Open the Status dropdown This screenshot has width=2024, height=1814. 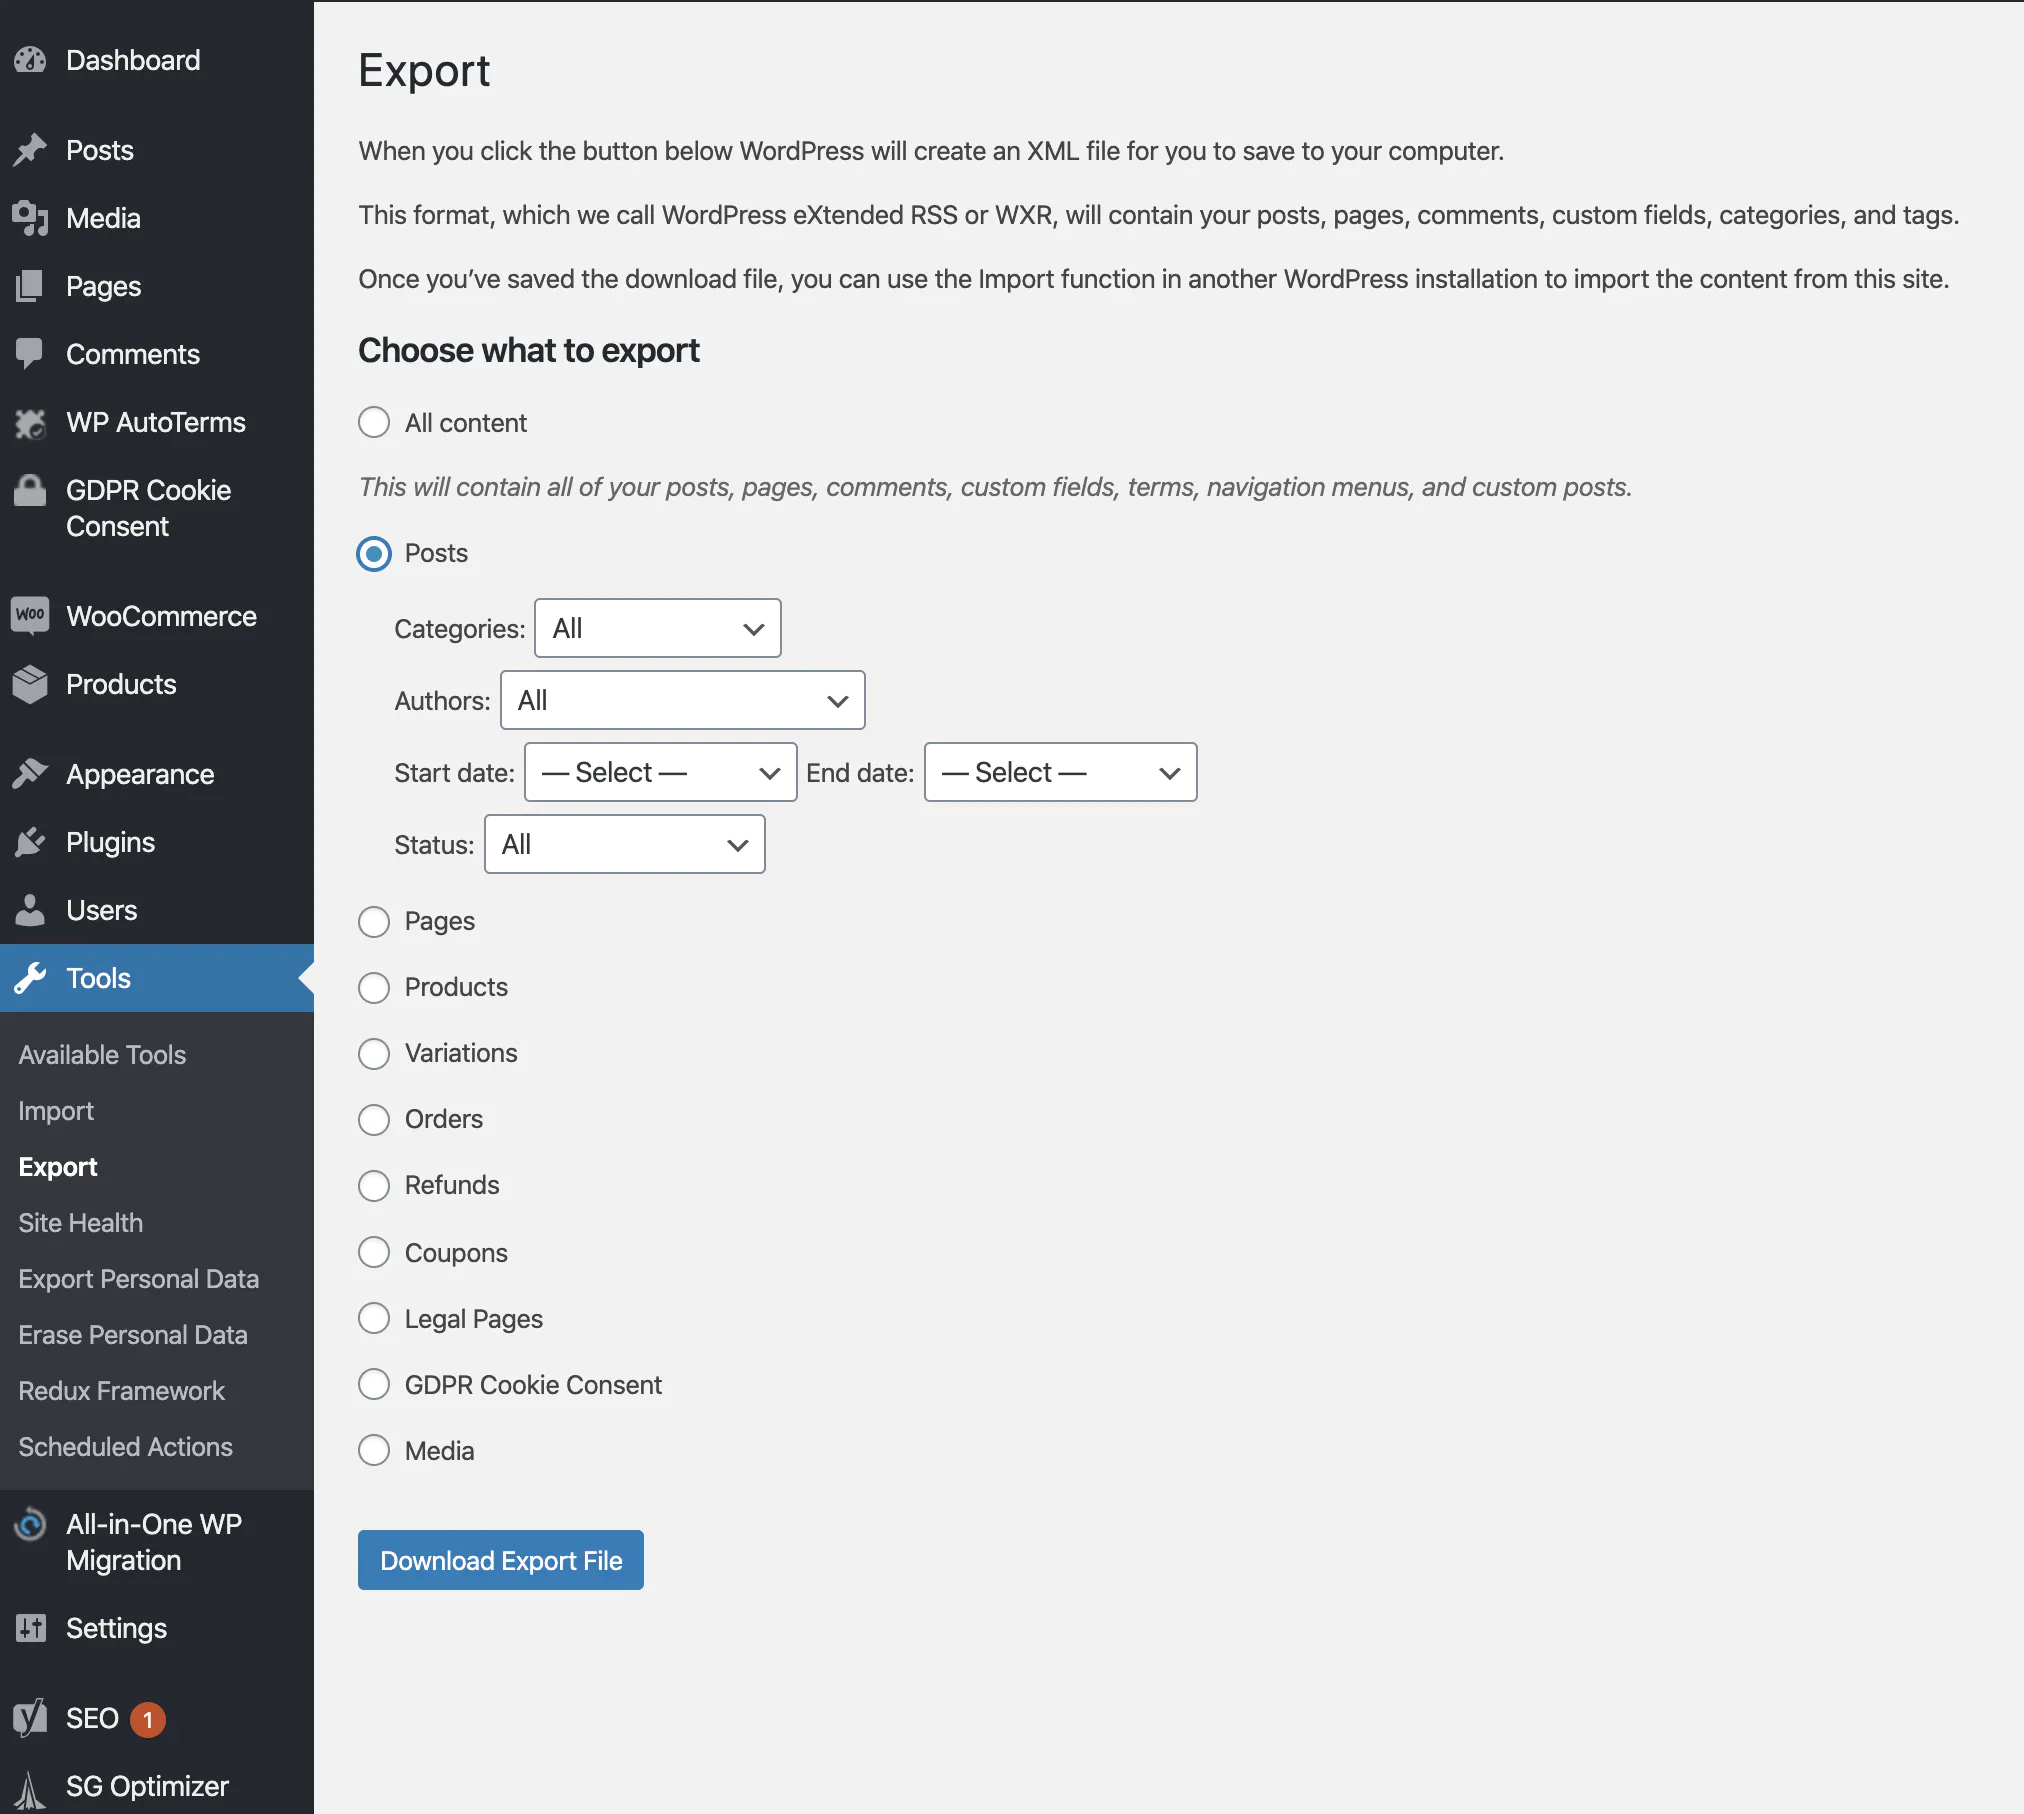[x=624, y=844]
